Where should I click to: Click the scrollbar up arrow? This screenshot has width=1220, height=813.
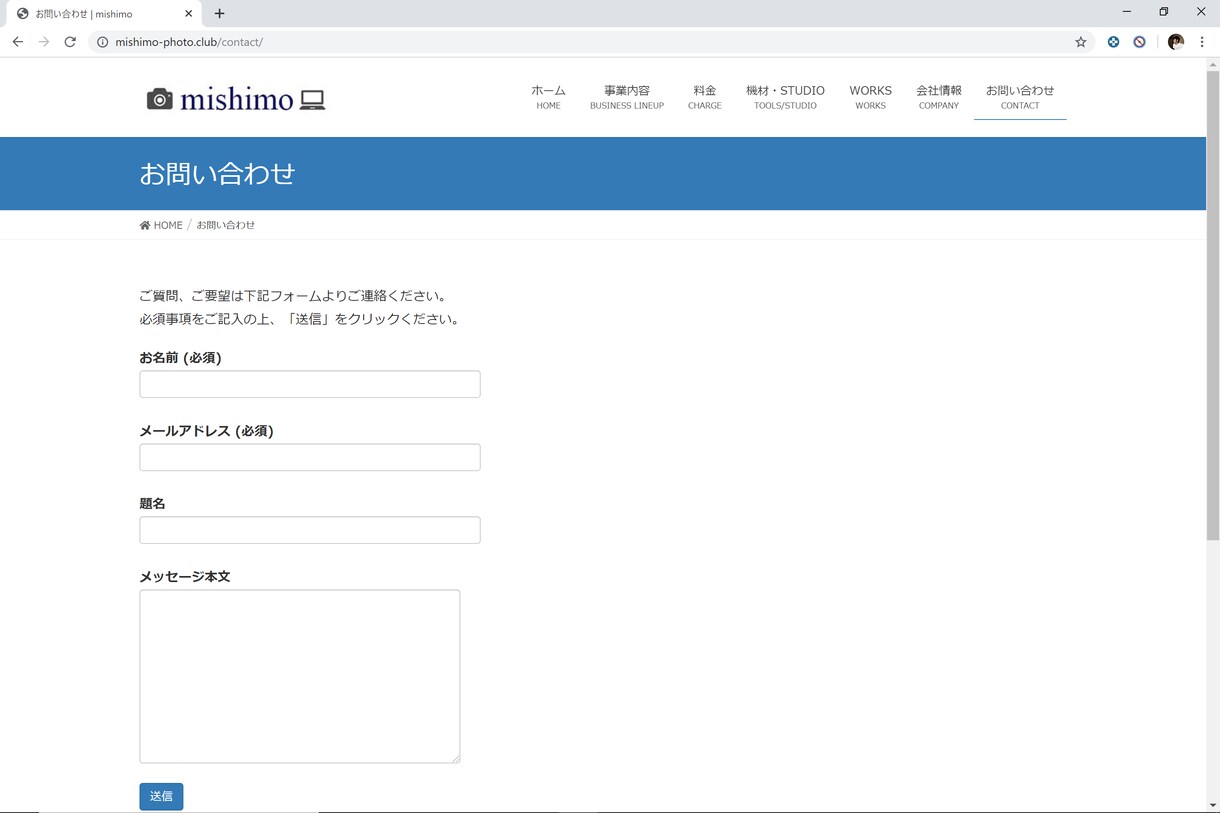1213,64
